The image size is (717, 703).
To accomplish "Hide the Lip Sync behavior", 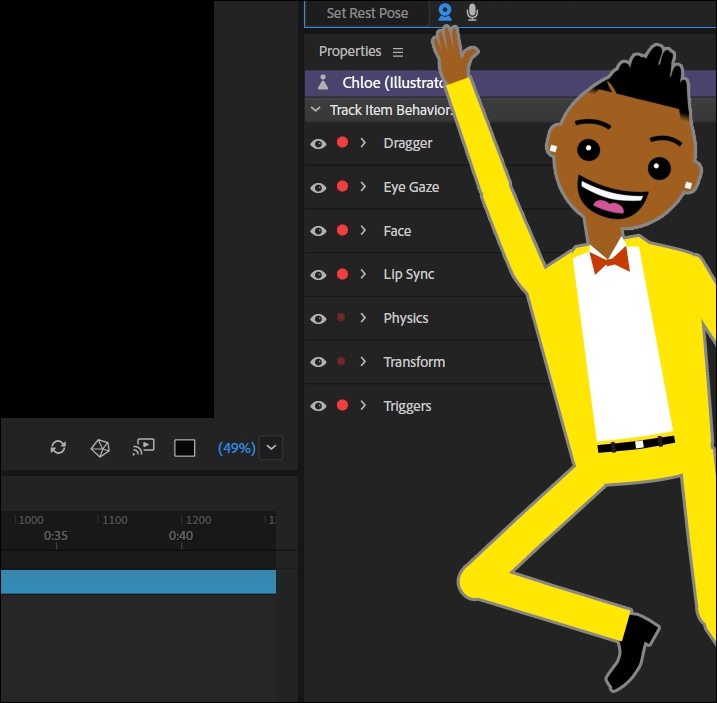I will pyautogui.click(x=318, y=274).
